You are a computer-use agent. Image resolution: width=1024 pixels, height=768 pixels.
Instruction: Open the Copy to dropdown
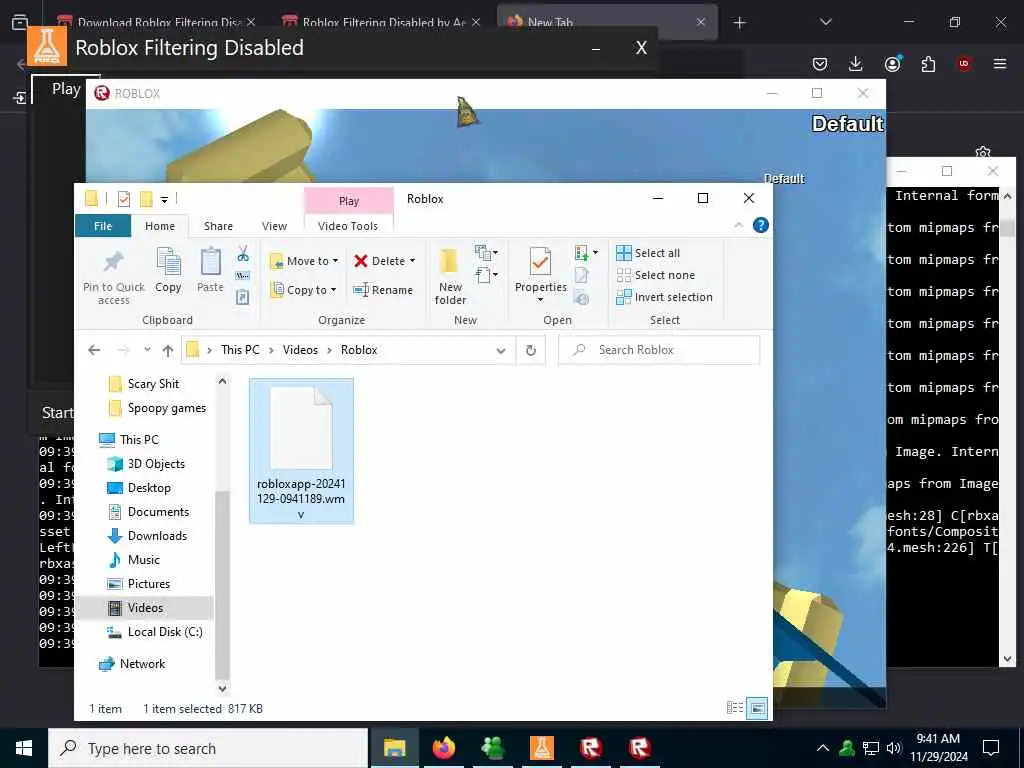(304, 290)
